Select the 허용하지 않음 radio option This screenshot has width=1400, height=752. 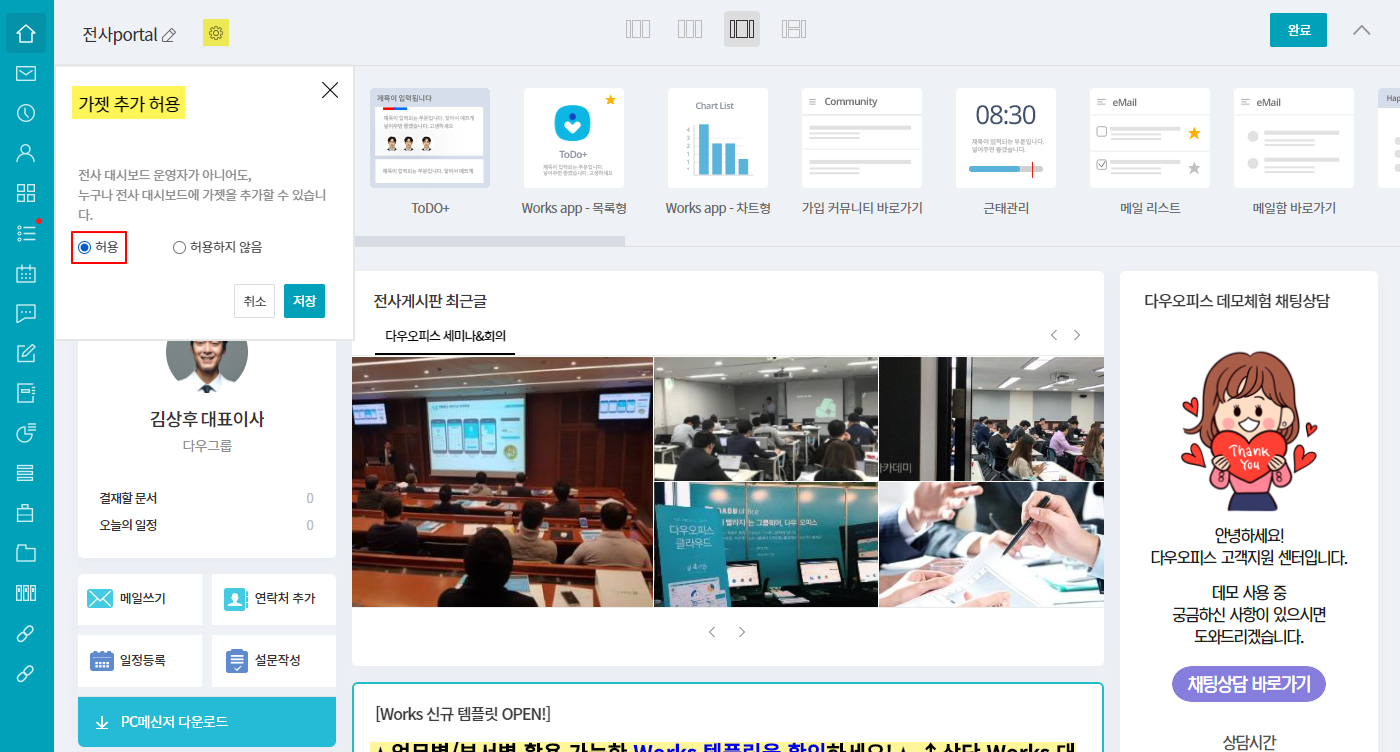click(x=179, y=247)
